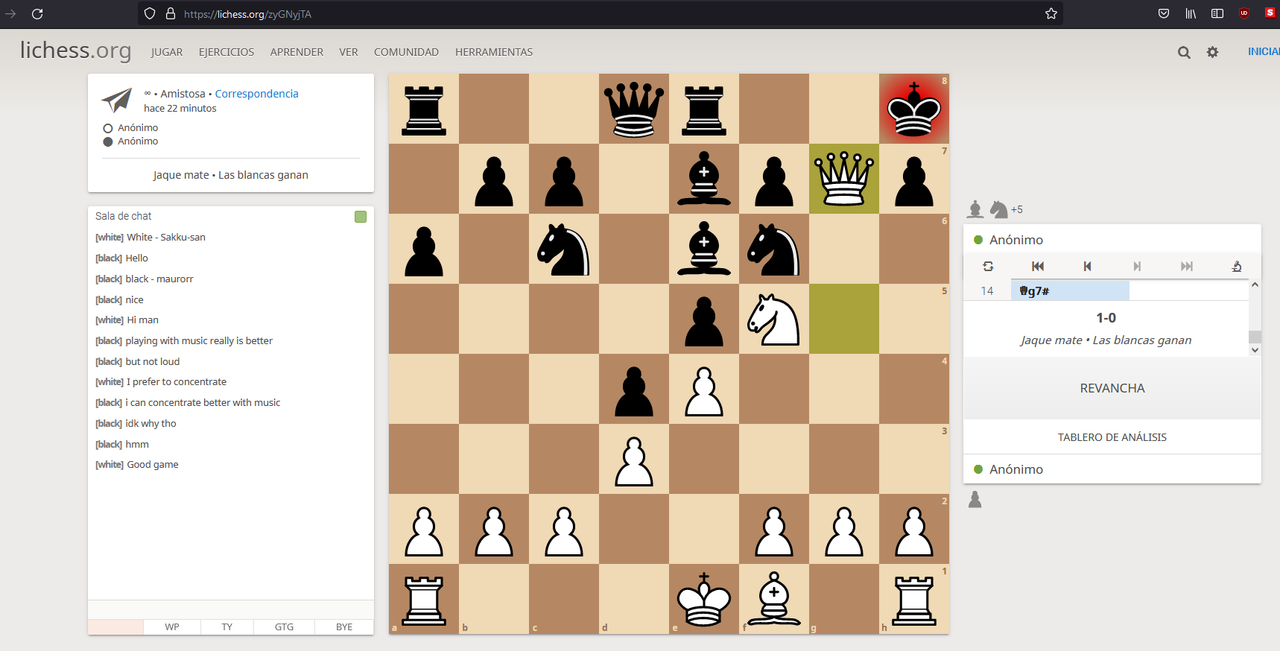This screenshot has height=651, width=1280.
Task: Select the white queen on g7
Action: coord(844,179)
